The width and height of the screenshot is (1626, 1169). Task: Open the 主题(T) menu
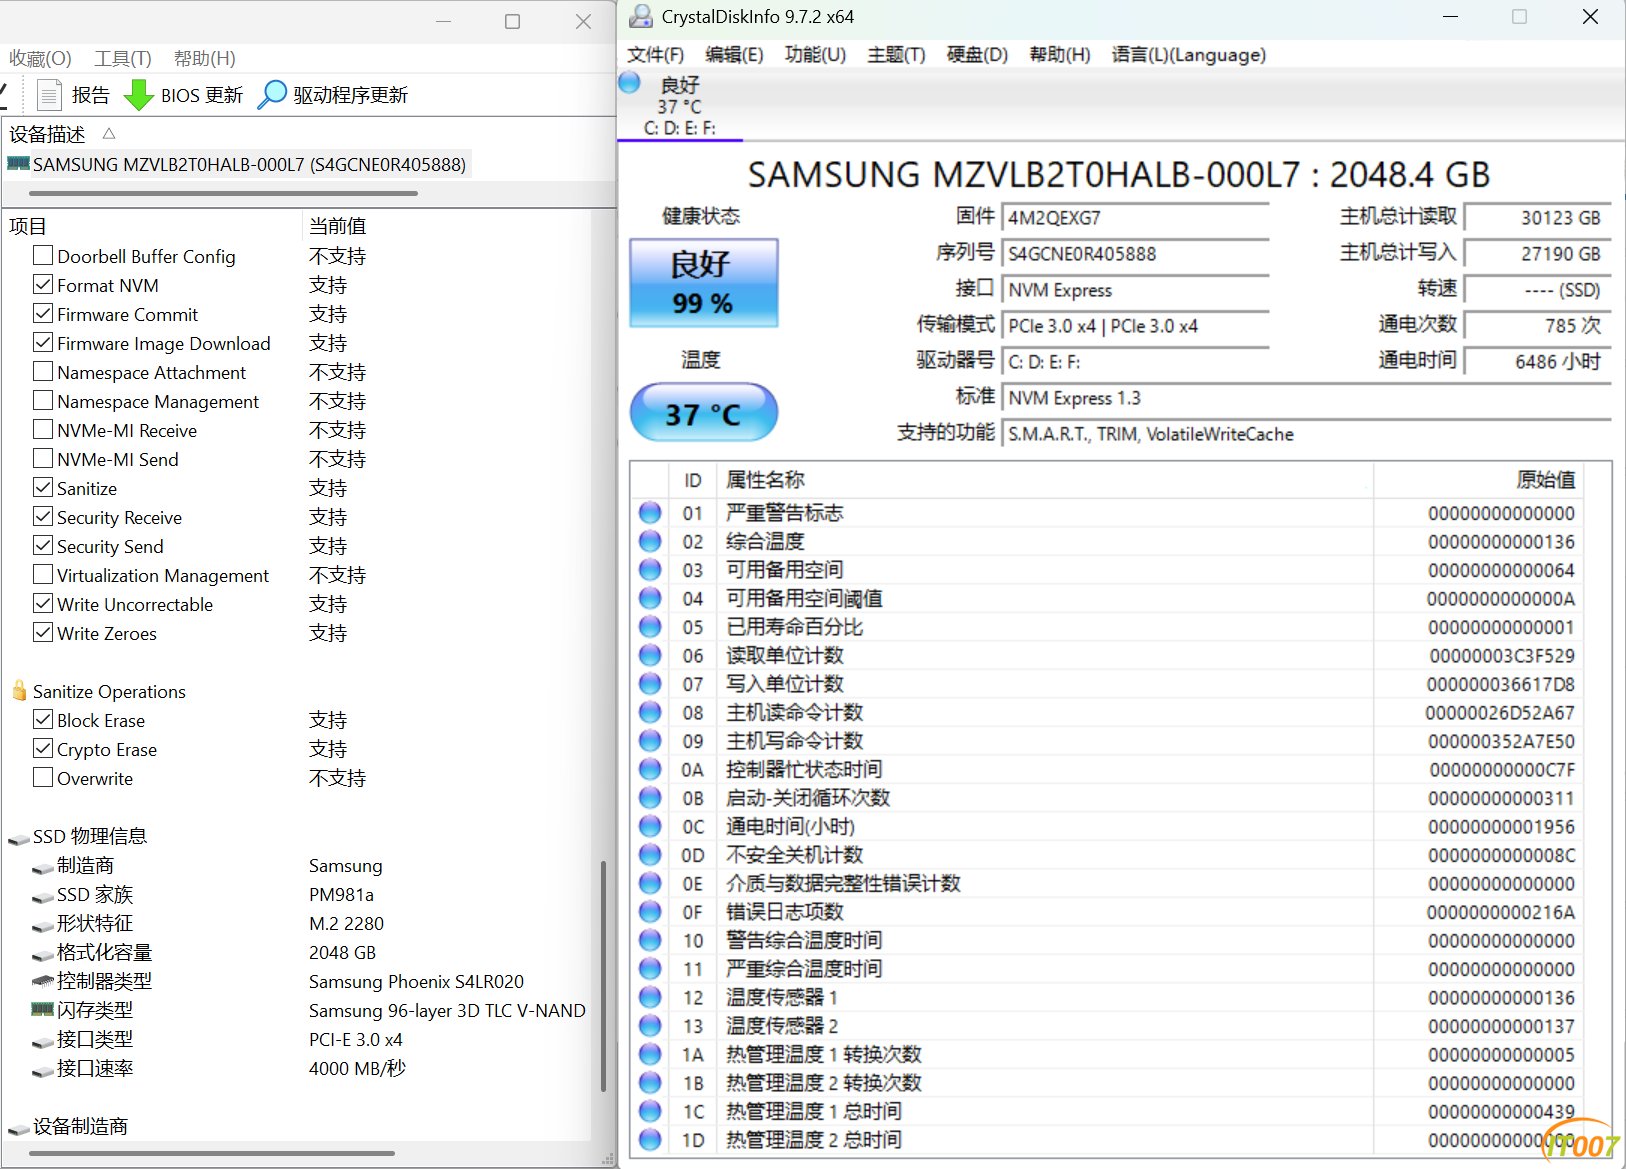click(x=897, y=55)
